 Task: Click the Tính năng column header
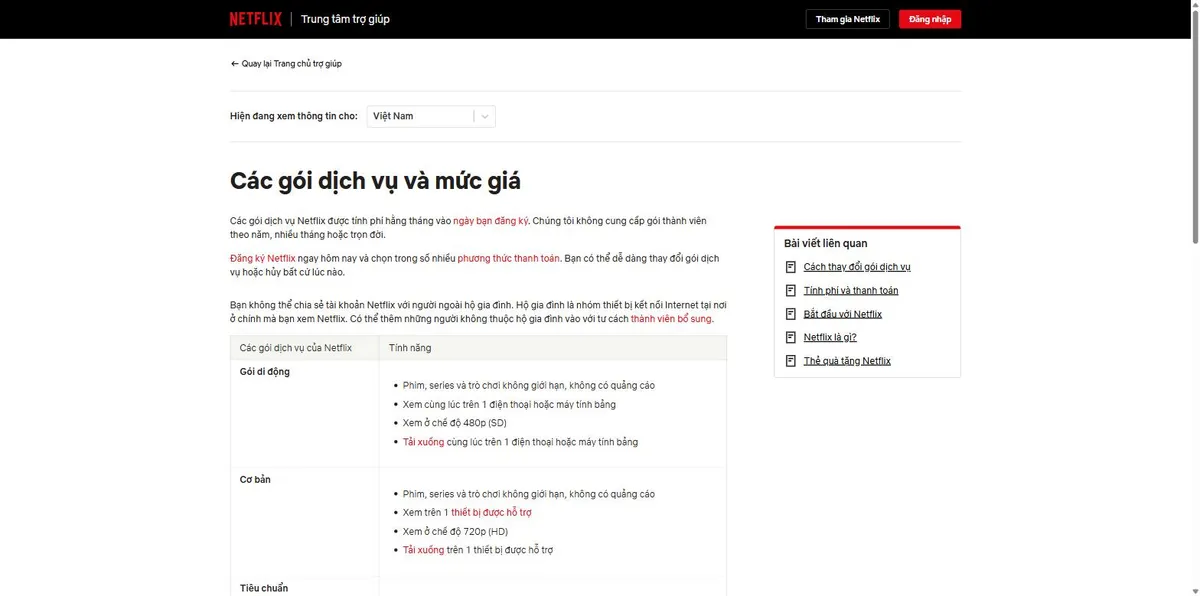[410, 348]
